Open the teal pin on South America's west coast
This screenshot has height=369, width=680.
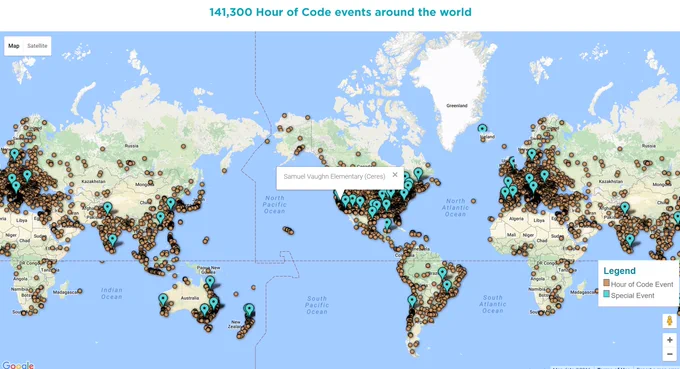click(412, 300)
